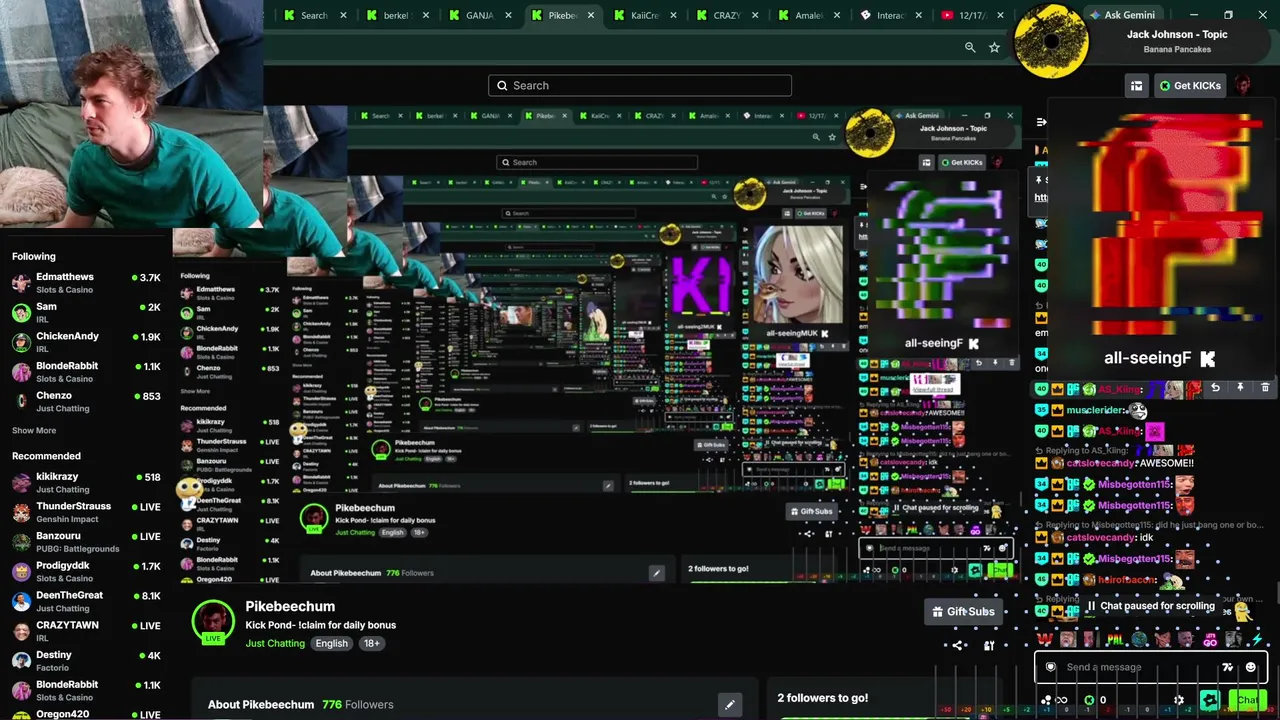Open the Pikebeechum live avatar on the main page

[213, 621]
